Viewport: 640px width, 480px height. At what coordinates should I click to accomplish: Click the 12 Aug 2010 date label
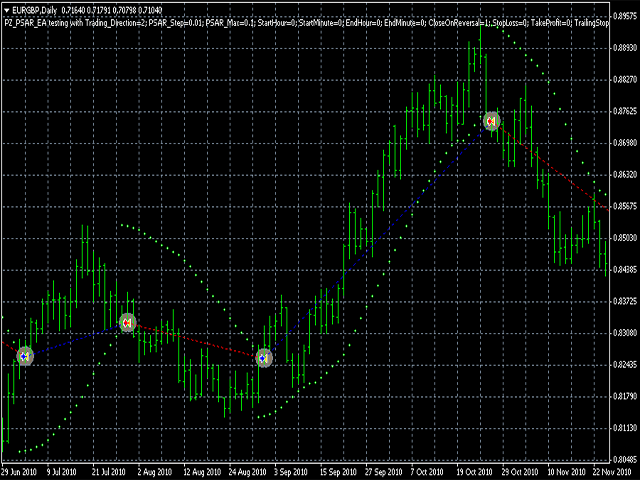202,472
